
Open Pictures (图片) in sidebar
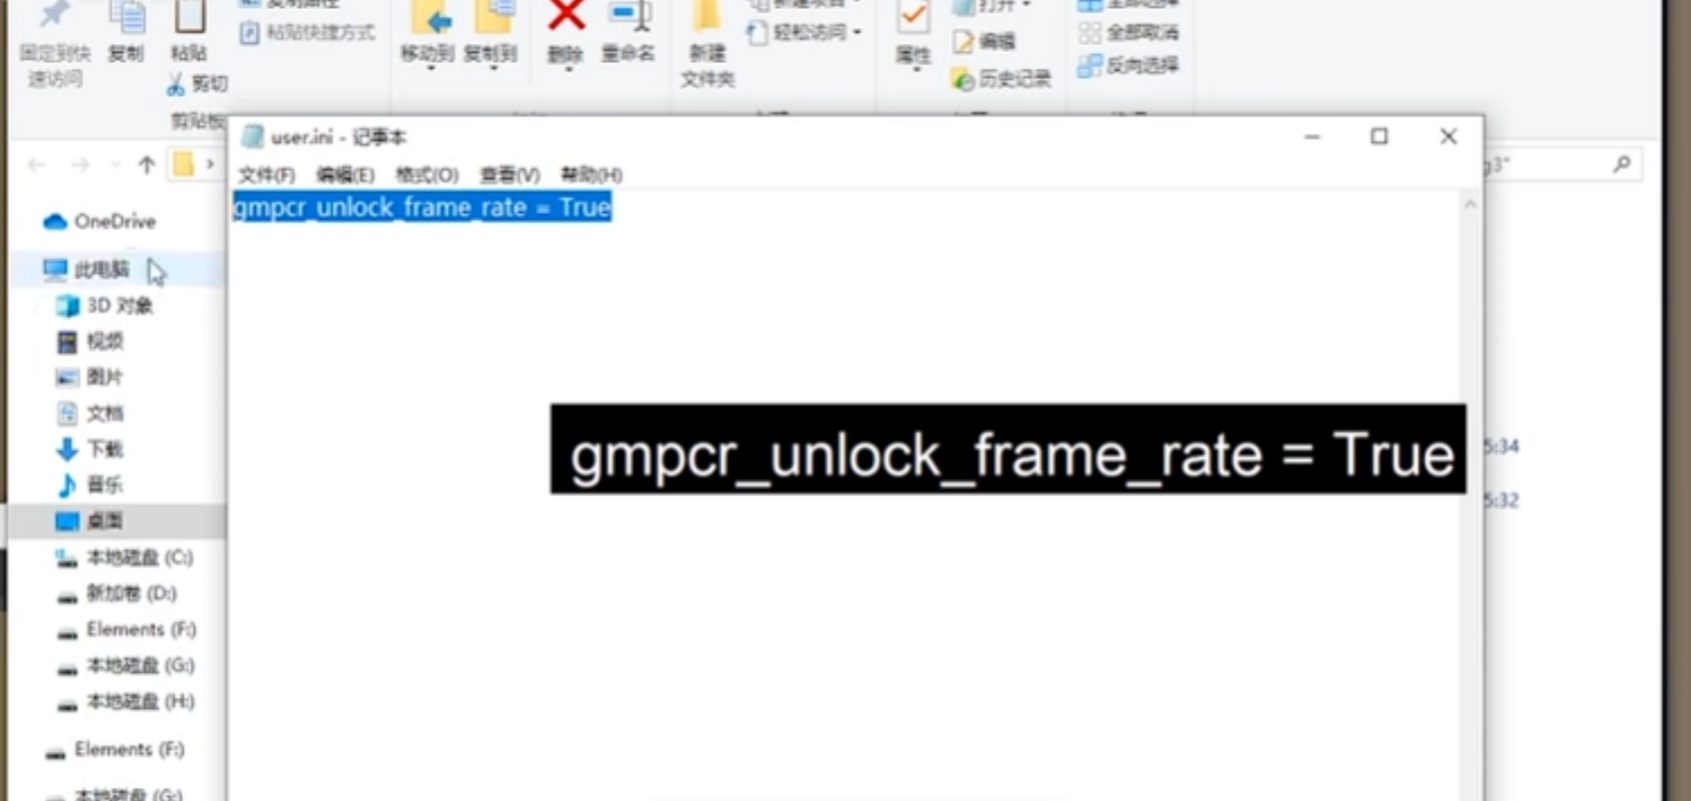(x=90, y=377)
